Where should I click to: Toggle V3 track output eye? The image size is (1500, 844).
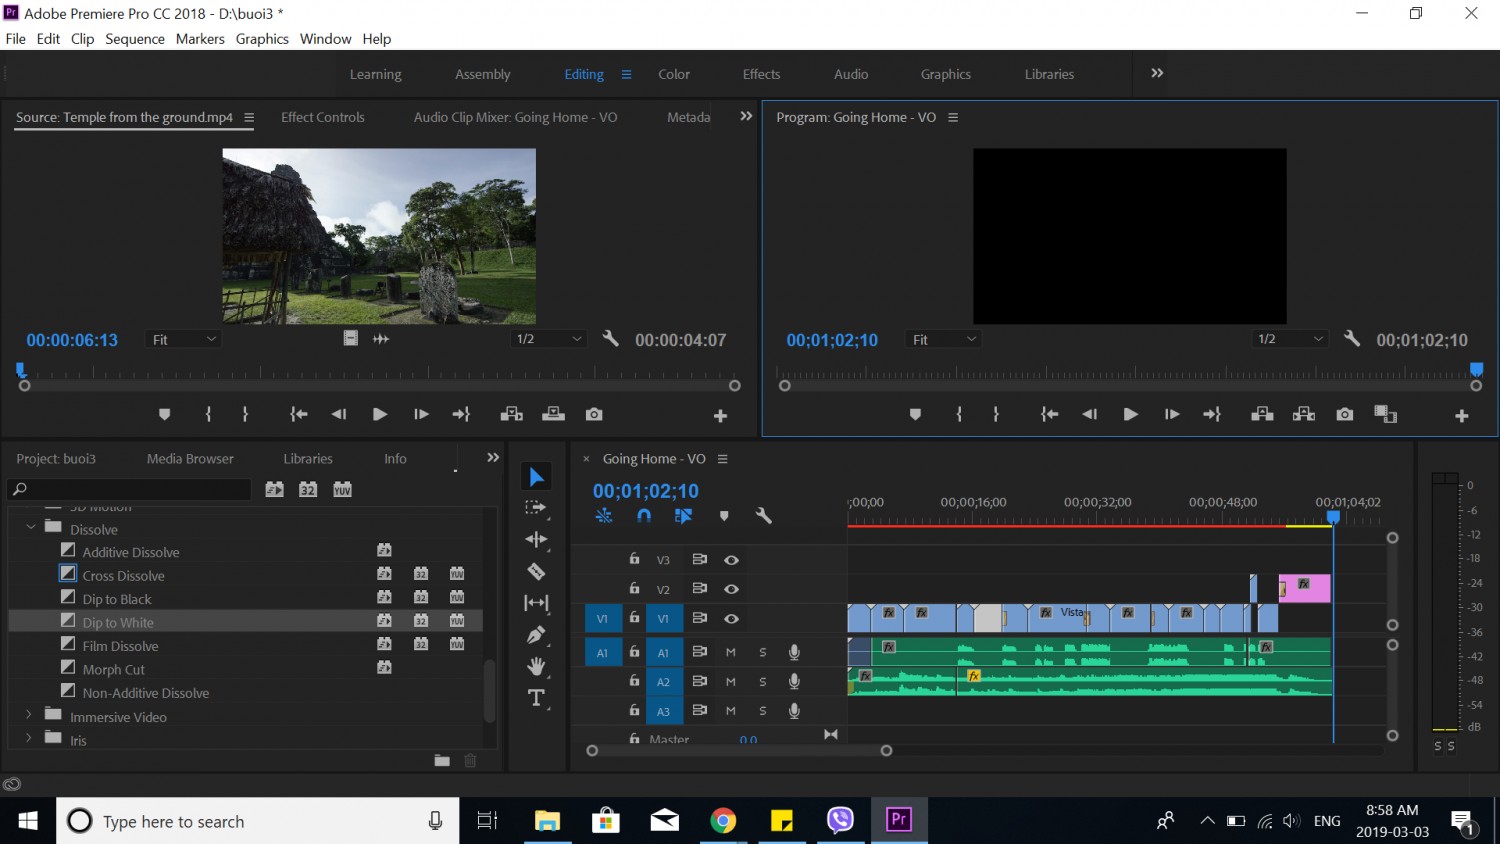(x=732, y=560)
